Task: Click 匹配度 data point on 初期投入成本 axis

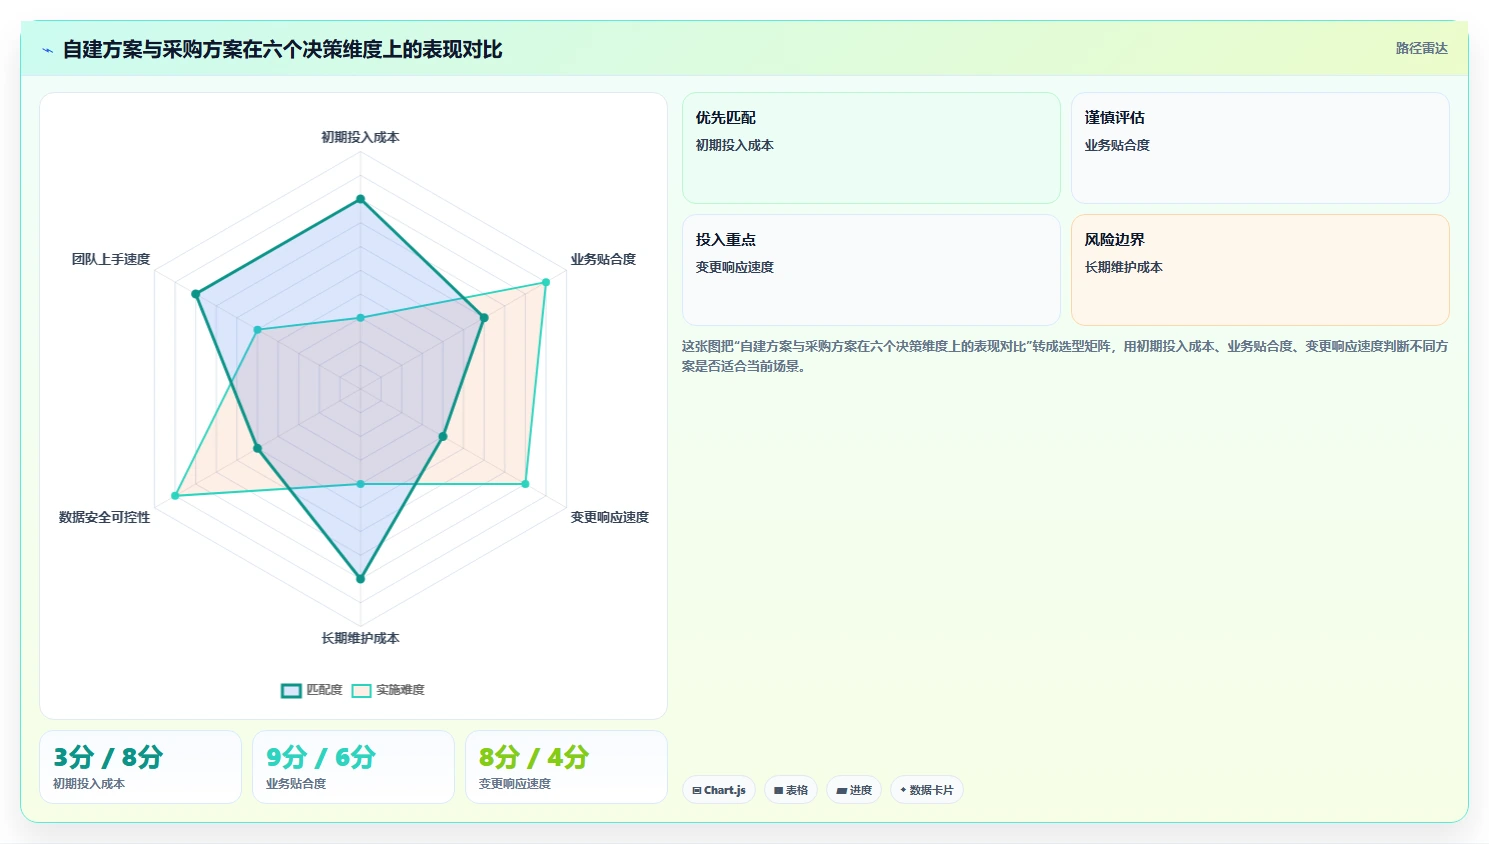Action: (361, 199)
